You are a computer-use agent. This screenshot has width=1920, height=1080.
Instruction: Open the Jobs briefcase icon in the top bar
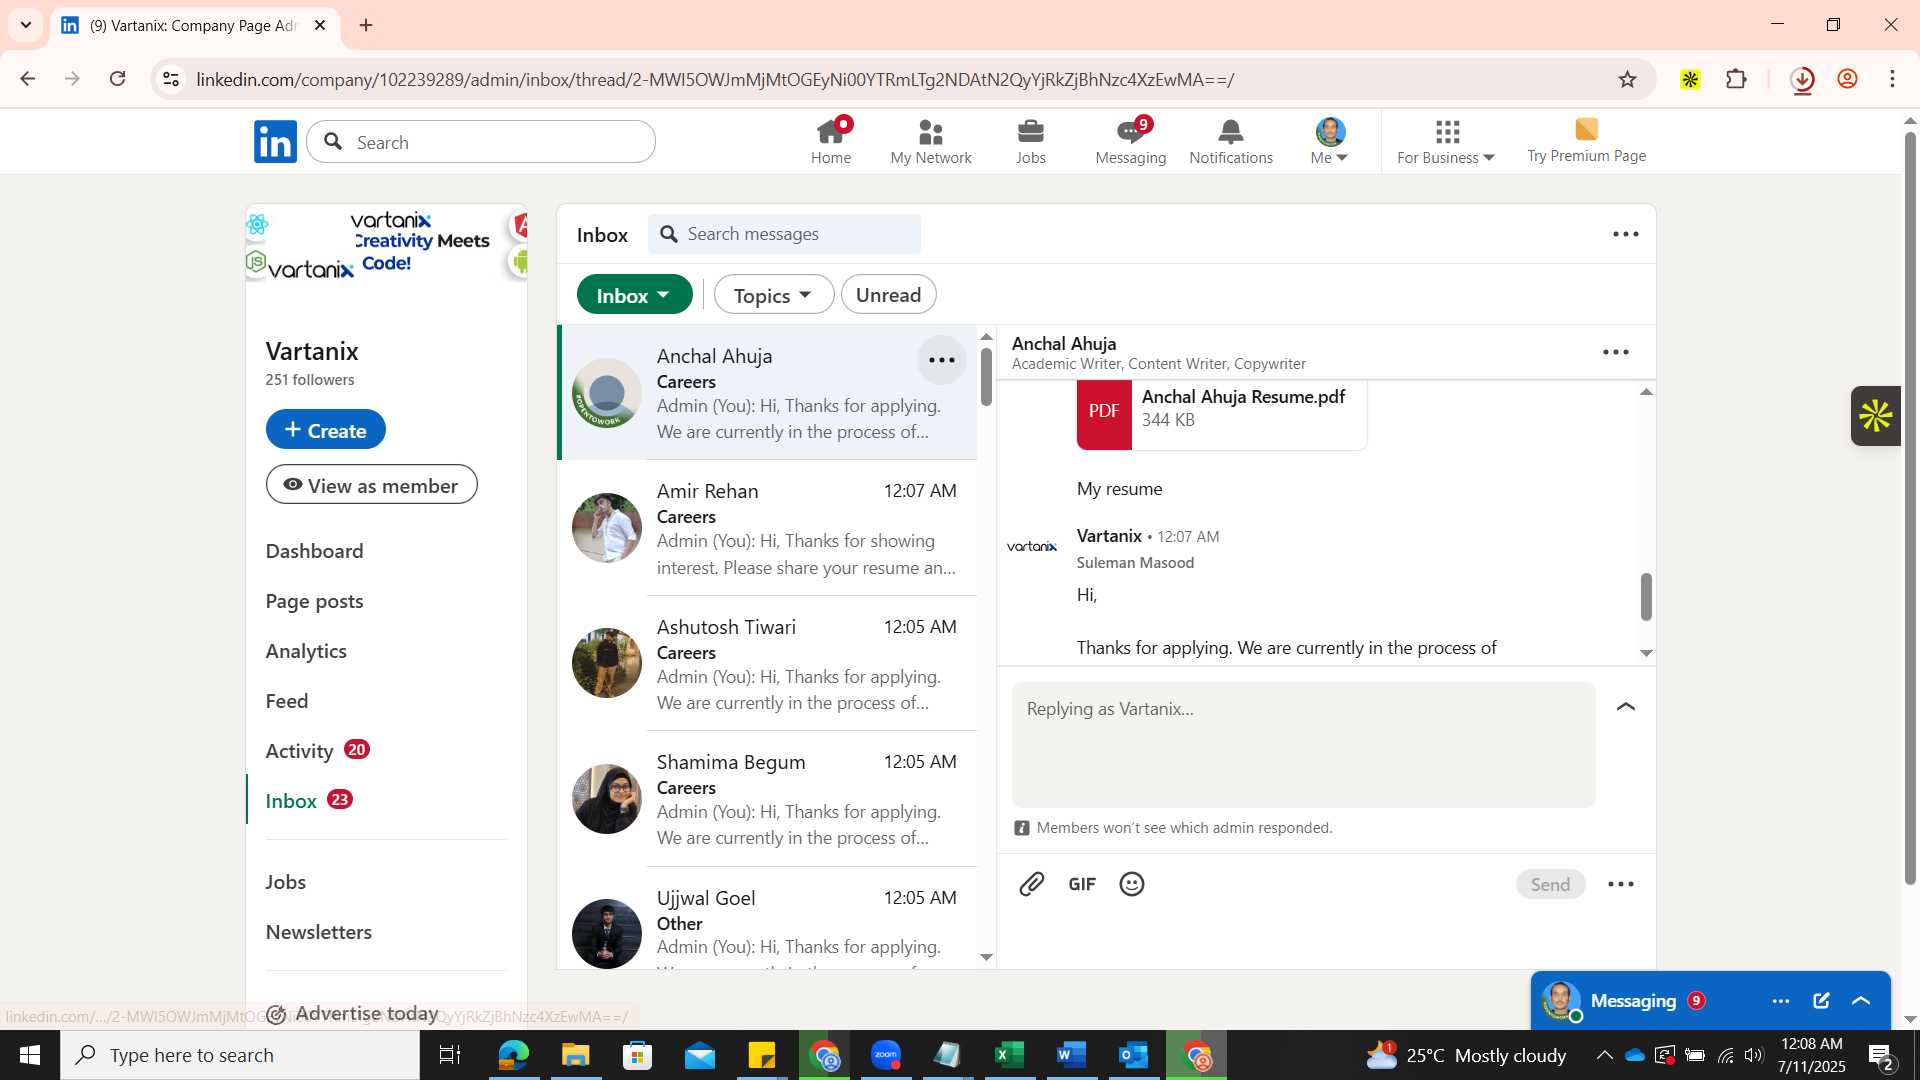[1031, 142]
